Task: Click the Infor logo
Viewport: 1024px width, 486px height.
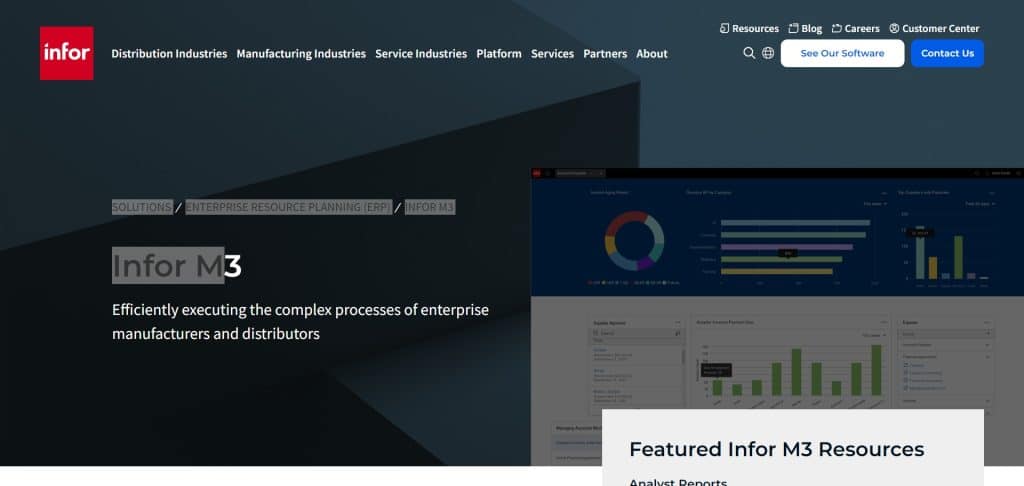Action: (67, 53)
